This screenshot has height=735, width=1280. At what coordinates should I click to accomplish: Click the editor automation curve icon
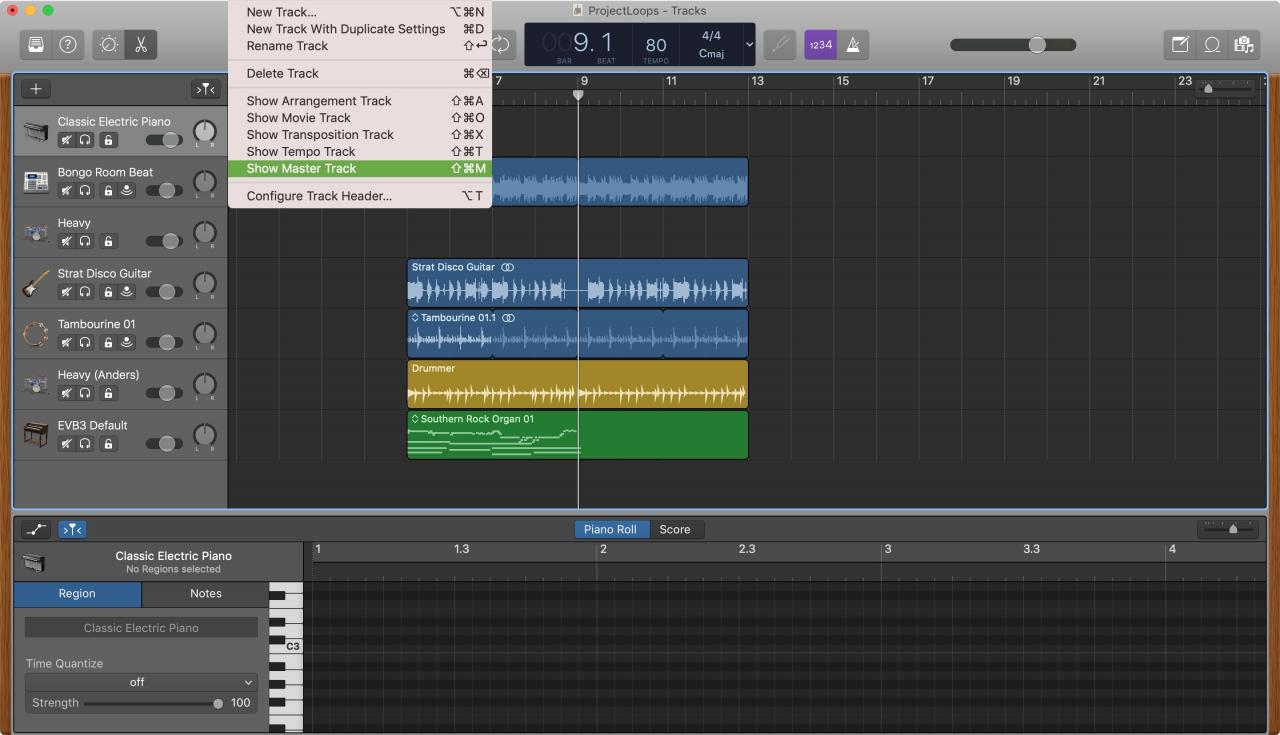(36, 529)
